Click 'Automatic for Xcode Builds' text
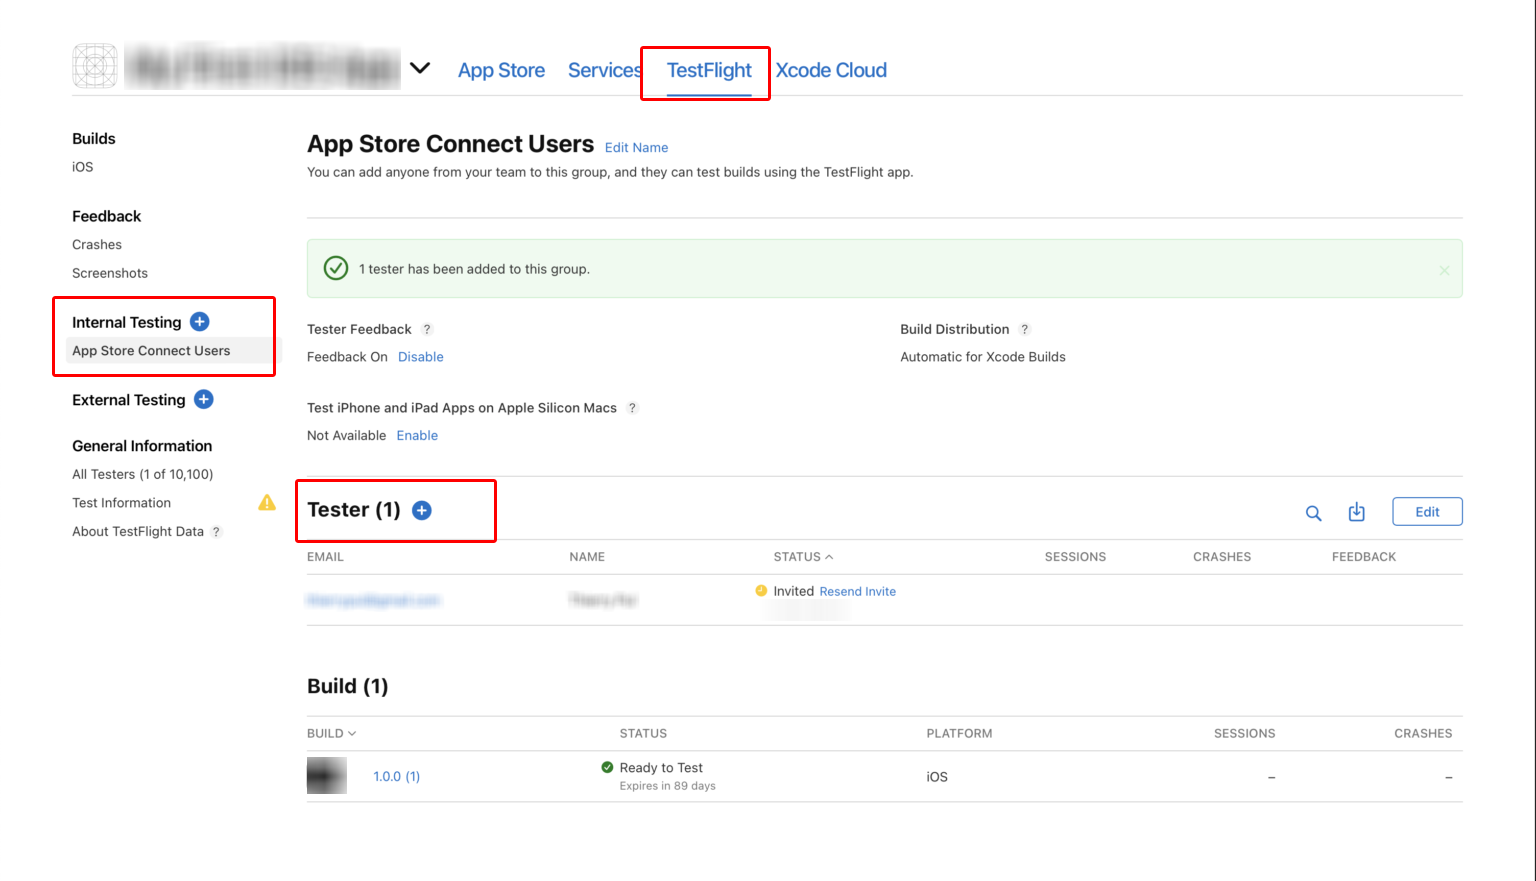 (983, 357)
